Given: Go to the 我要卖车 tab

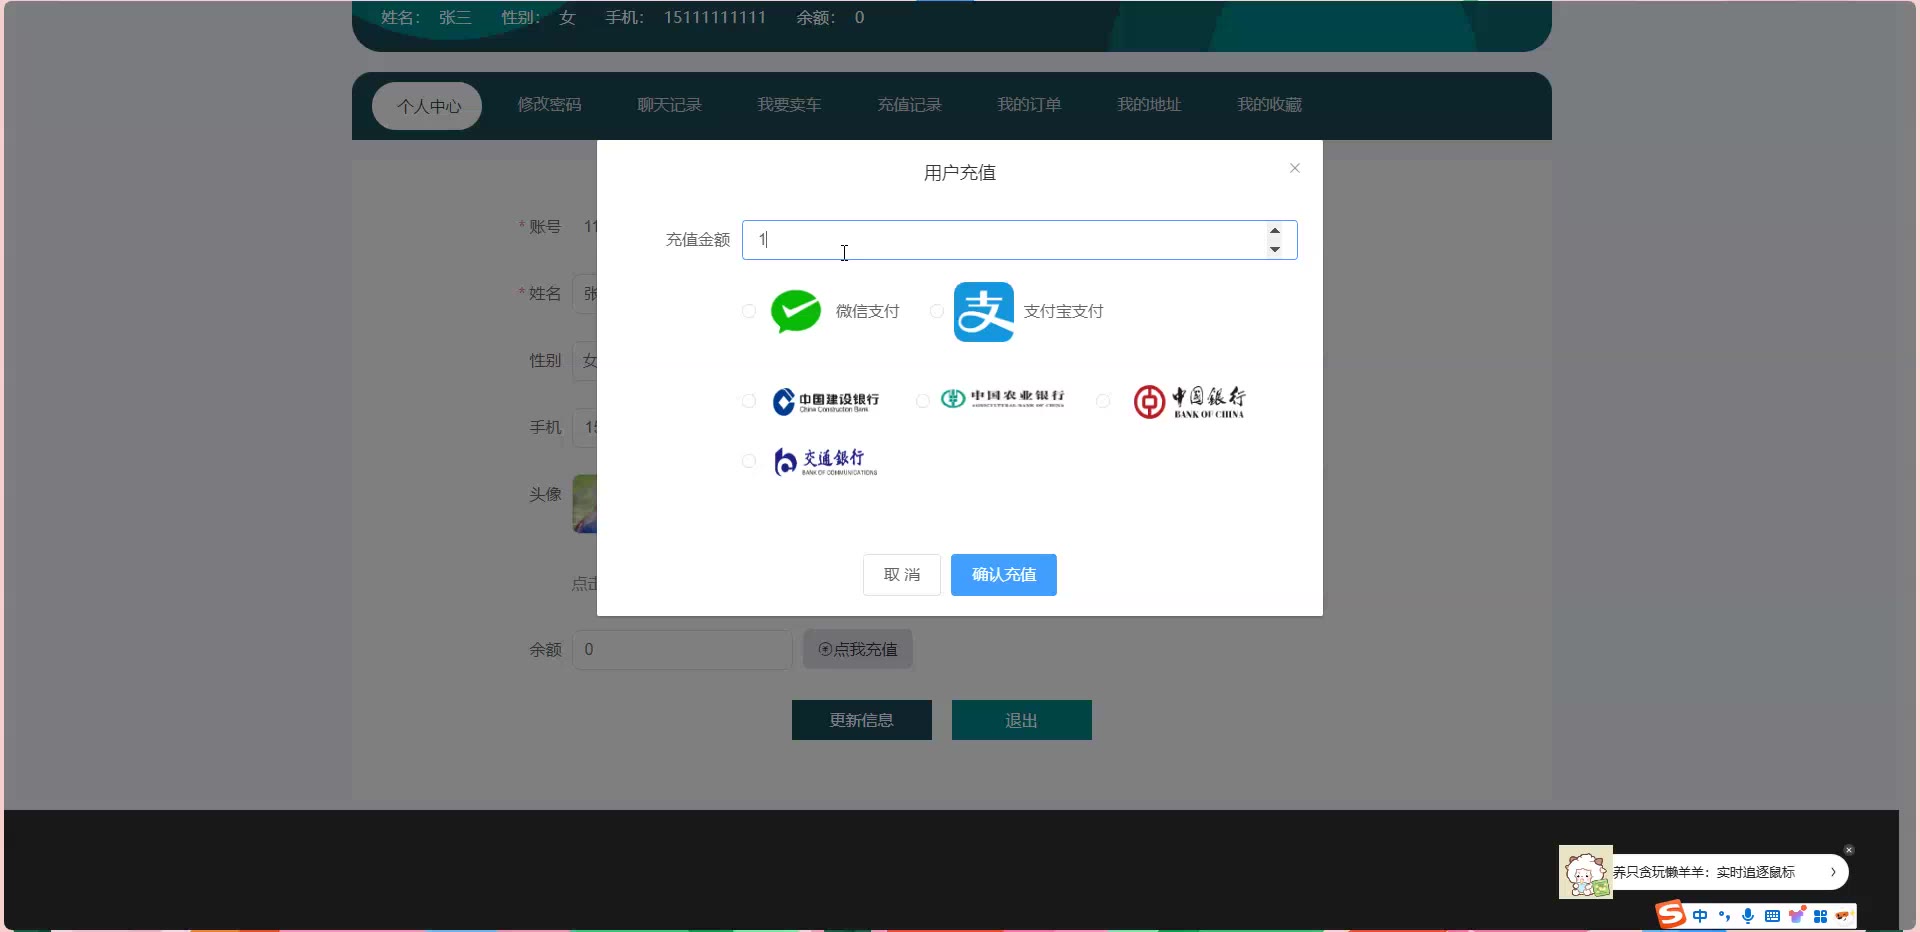Looking at the screenshot, I should click(789, 105).
